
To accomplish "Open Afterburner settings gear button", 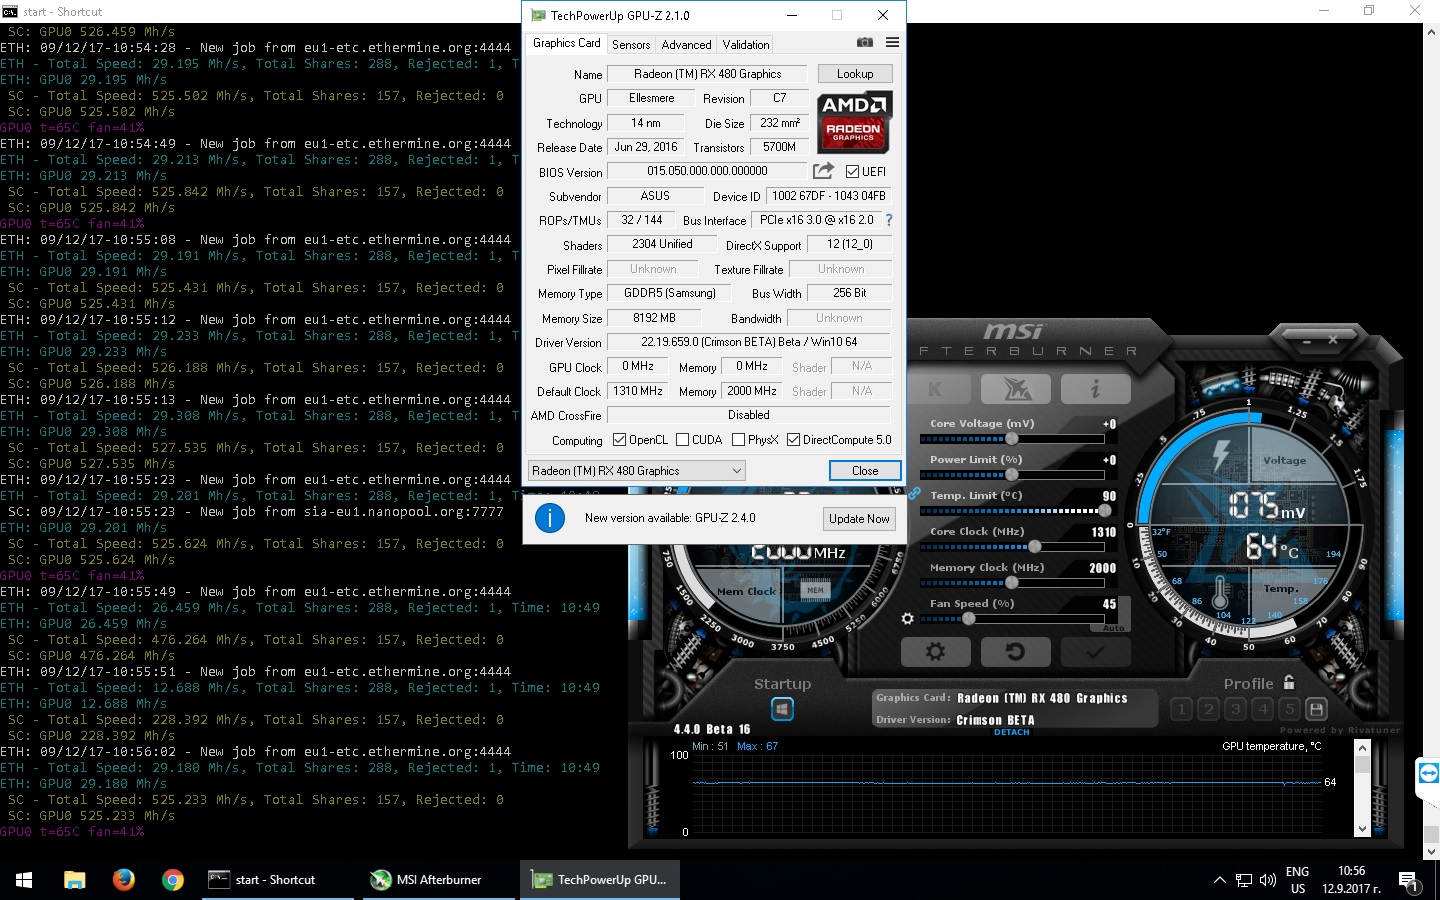I will [935, 652].
